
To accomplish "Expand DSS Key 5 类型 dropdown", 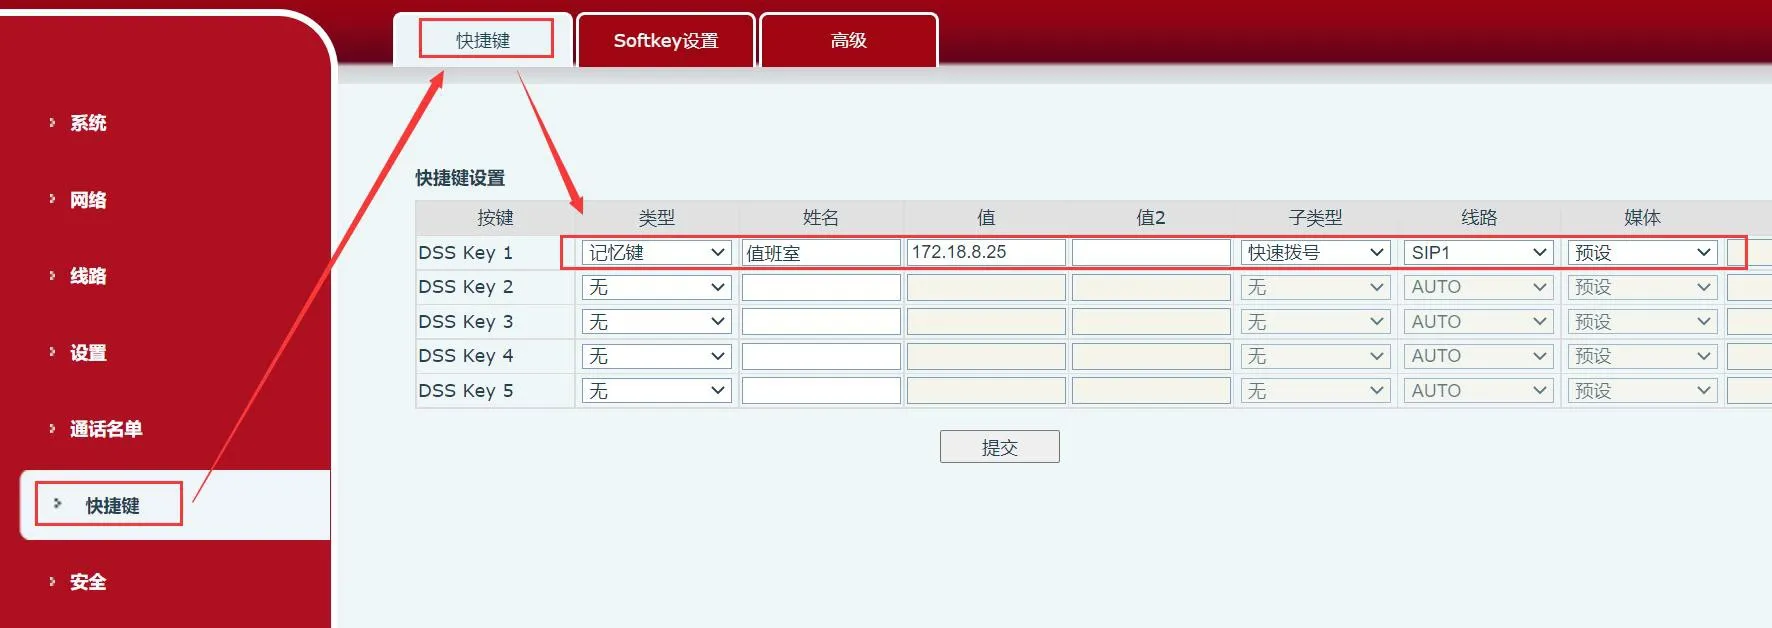I will 656,391.
